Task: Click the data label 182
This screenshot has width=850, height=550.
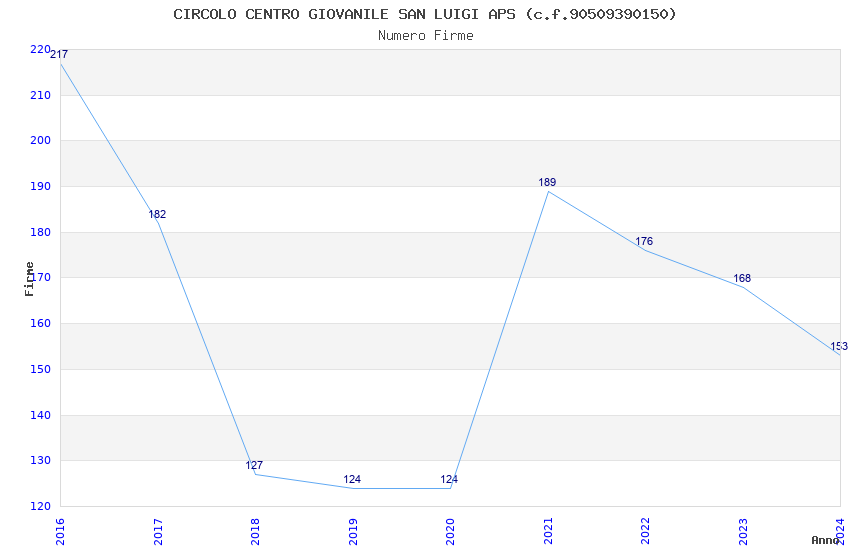Action: 157,214
